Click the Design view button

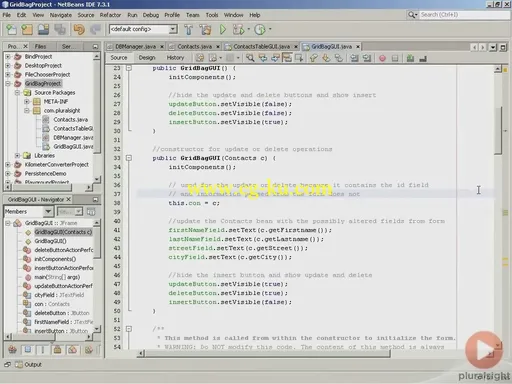[147, 58]
